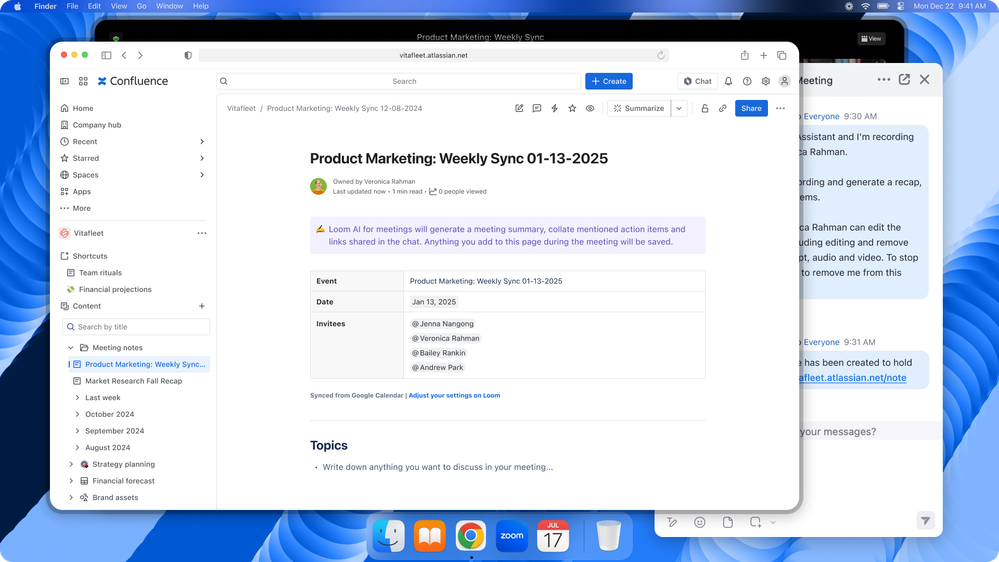999x562 pixels.
Task: Collapse the Meeting notes folder
Action: pyautogui.click(x=71, y=348)
